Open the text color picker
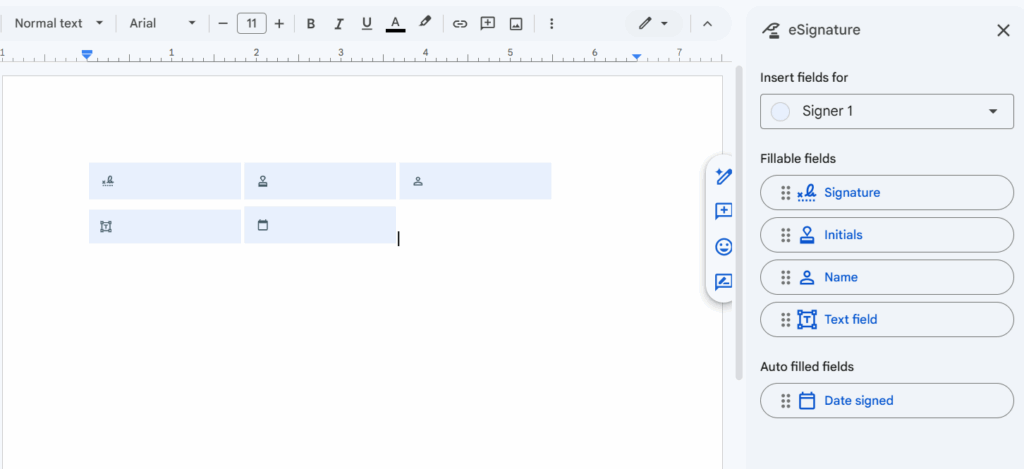The height and width of the screenshot is (469, 1024). point(395,24)
